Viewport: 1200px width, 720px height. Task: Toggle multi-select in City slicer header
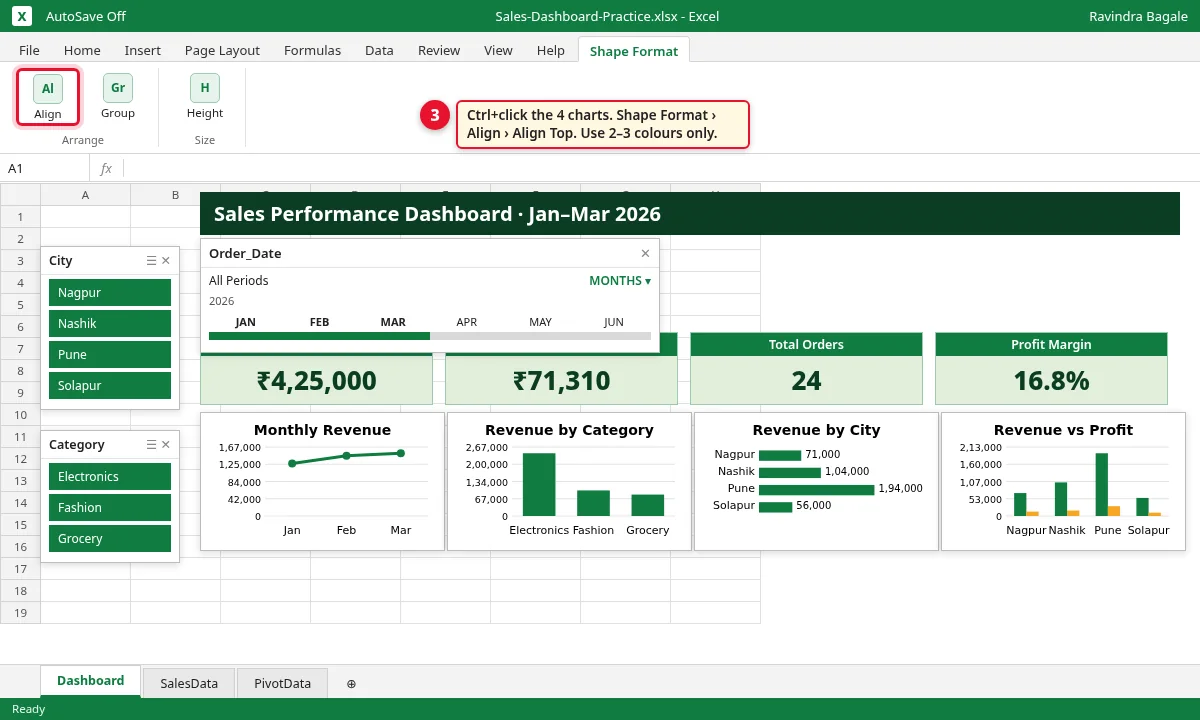(x=151, y=260)
